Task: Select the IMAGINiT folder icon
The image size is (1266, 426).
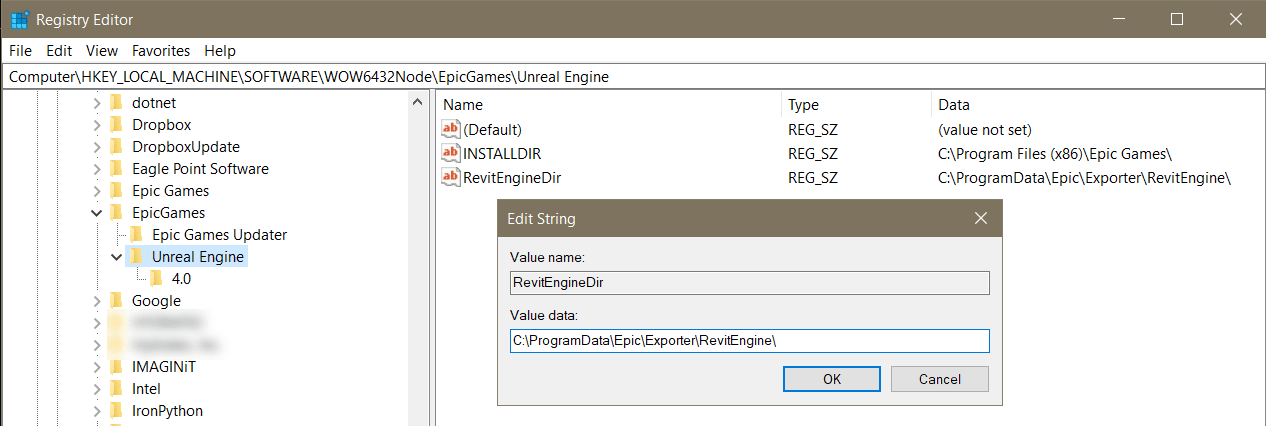Action: pos(116,367)
